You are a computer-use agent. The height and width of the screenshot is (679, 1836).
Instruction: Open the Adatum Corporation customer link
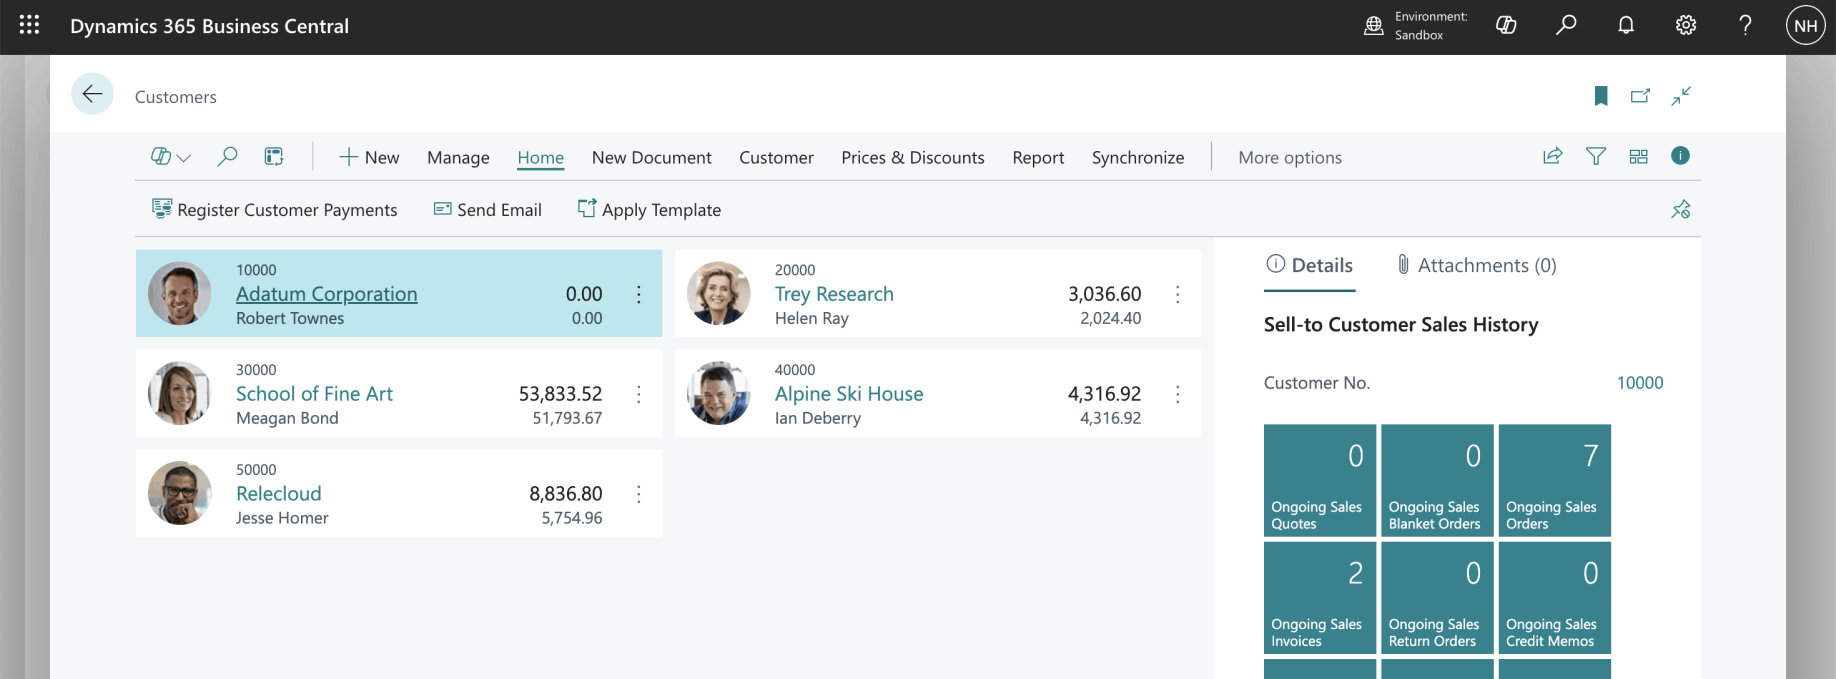(x=326, y=294)
